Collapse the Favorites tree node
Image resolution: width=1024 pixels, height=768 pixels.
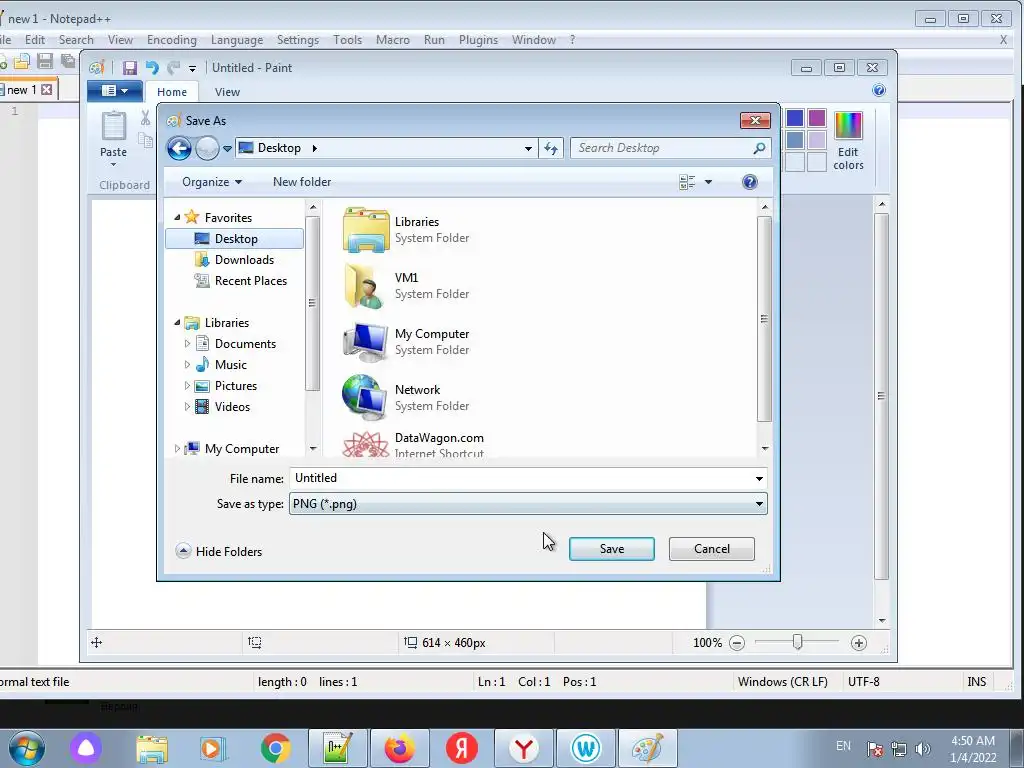(177, 217)
